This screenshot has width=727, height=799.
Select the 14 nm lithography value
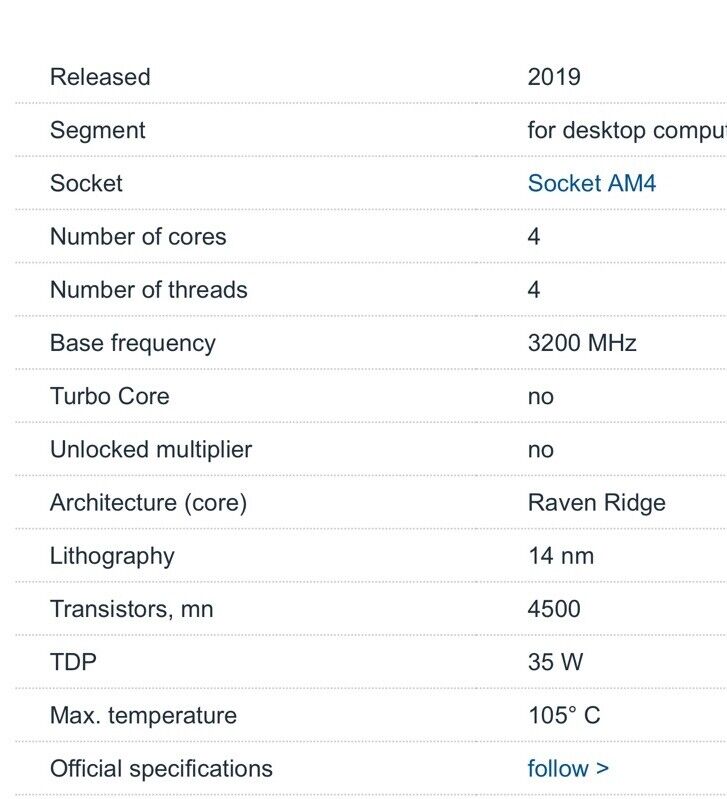tap(561, 556)
